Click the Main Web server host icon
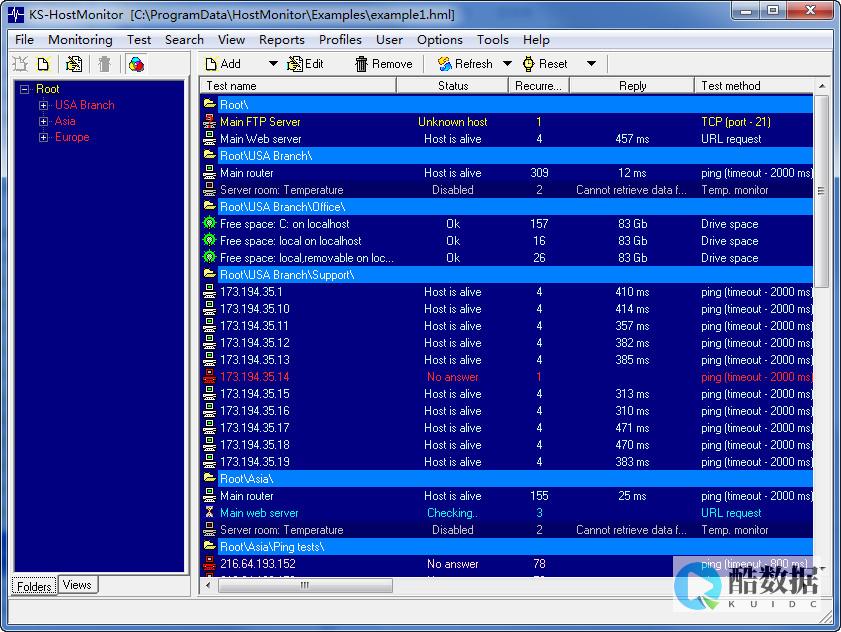The image size is (841, 632). [209, 138]
